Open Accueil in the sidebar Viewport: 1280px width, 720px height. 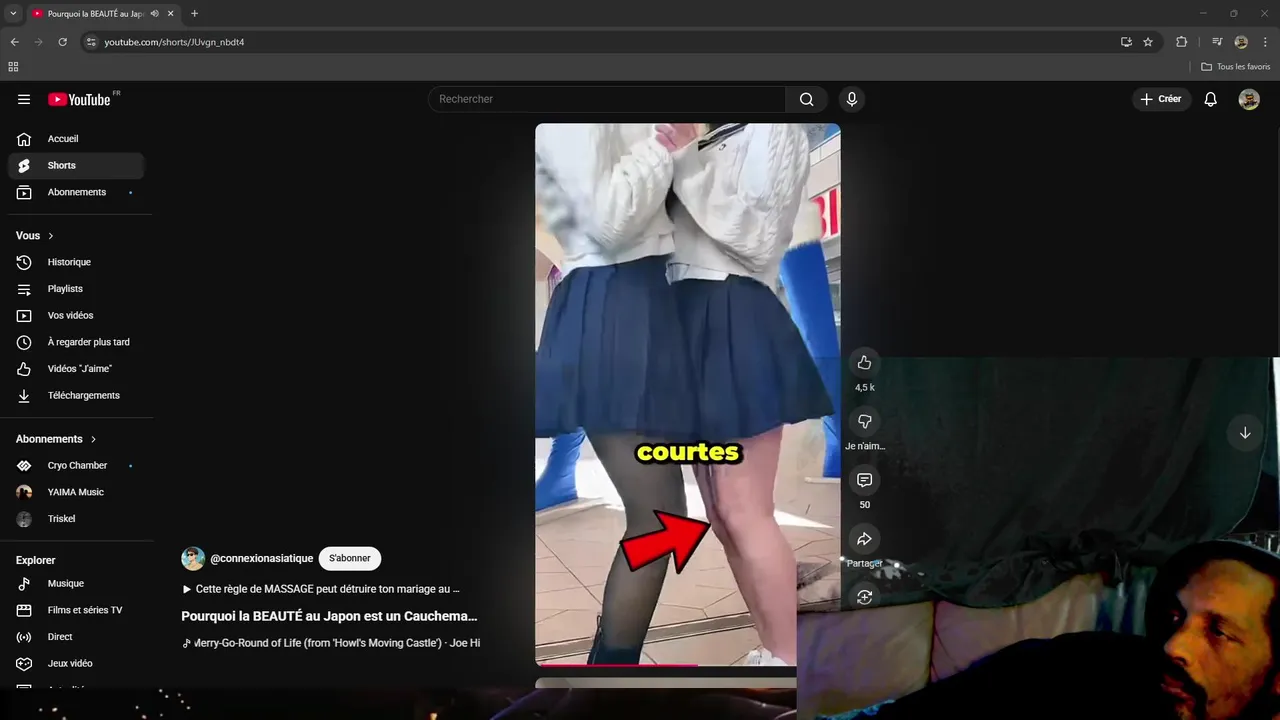(x=76, y=139)
